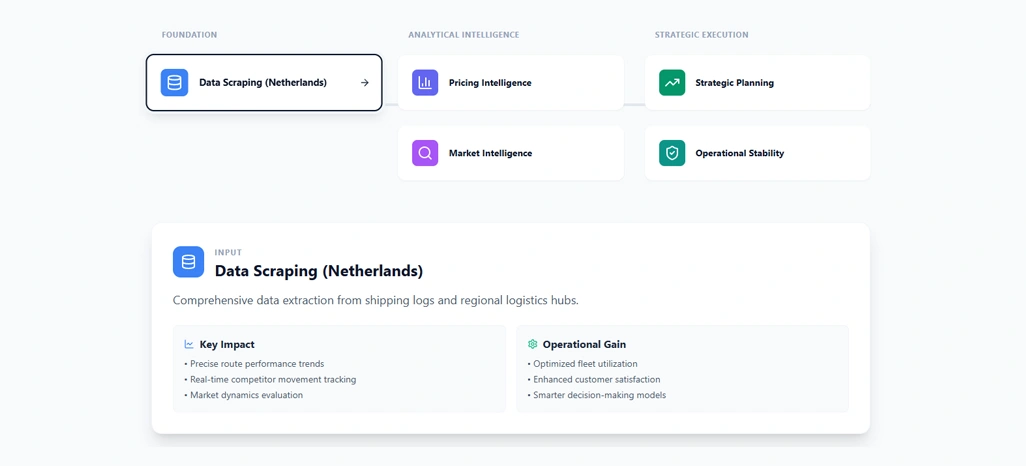Click the Market Intelligence magnifier icon
This screenshot has height=466, width=1026.
[425, 153]
